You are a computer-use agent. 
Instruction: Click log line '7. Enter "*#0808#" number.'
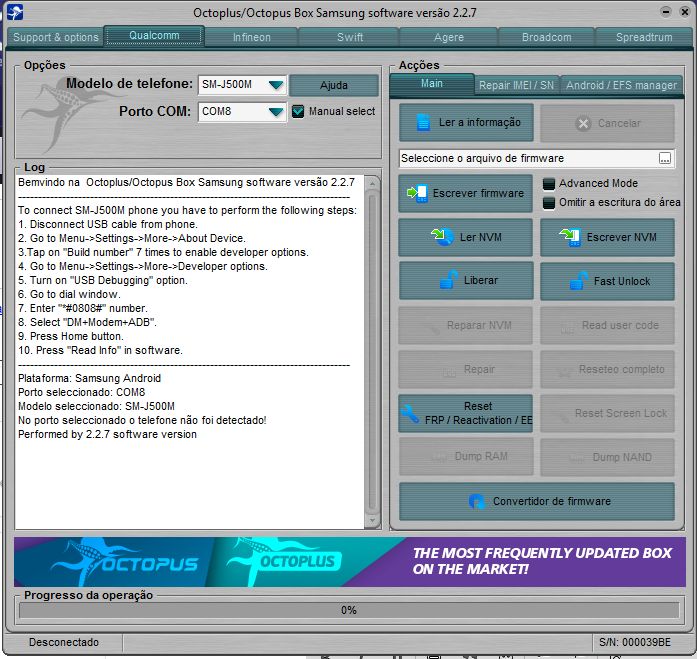(83, 308)
